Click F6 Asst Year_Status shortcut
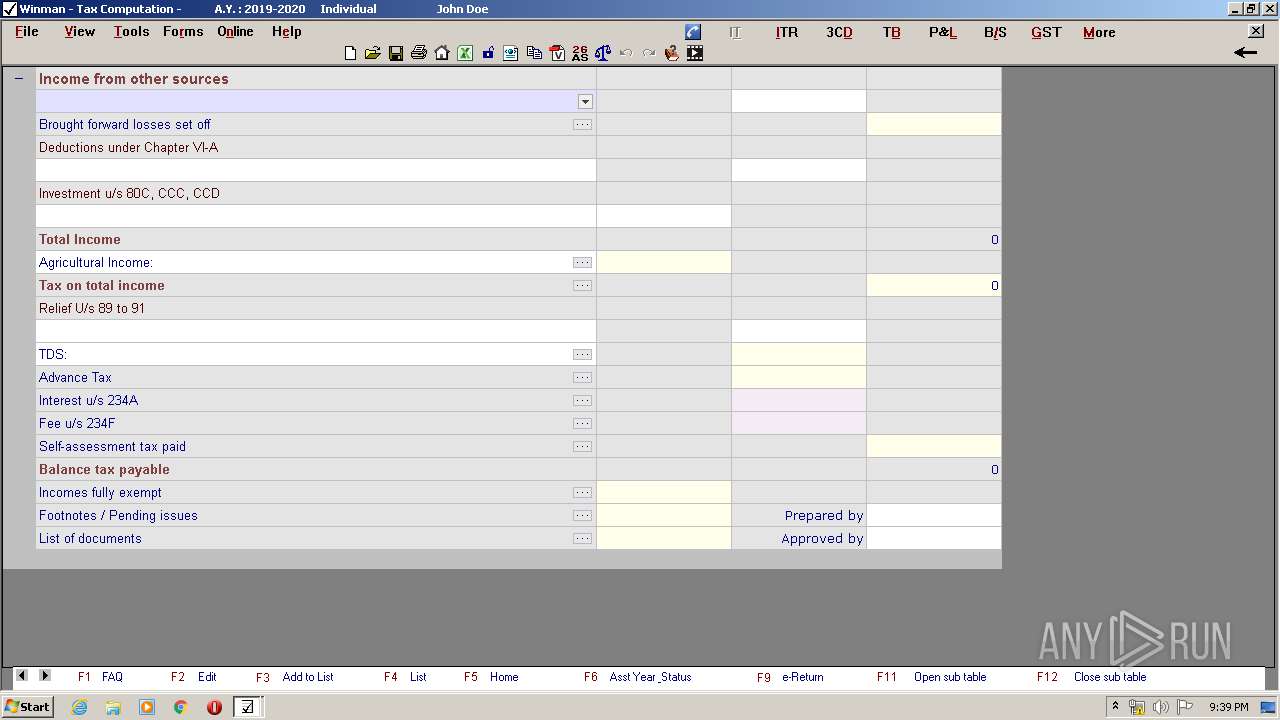Image resolution: width=1280 pixels, height=720 pixels. (x=638, y=677)
